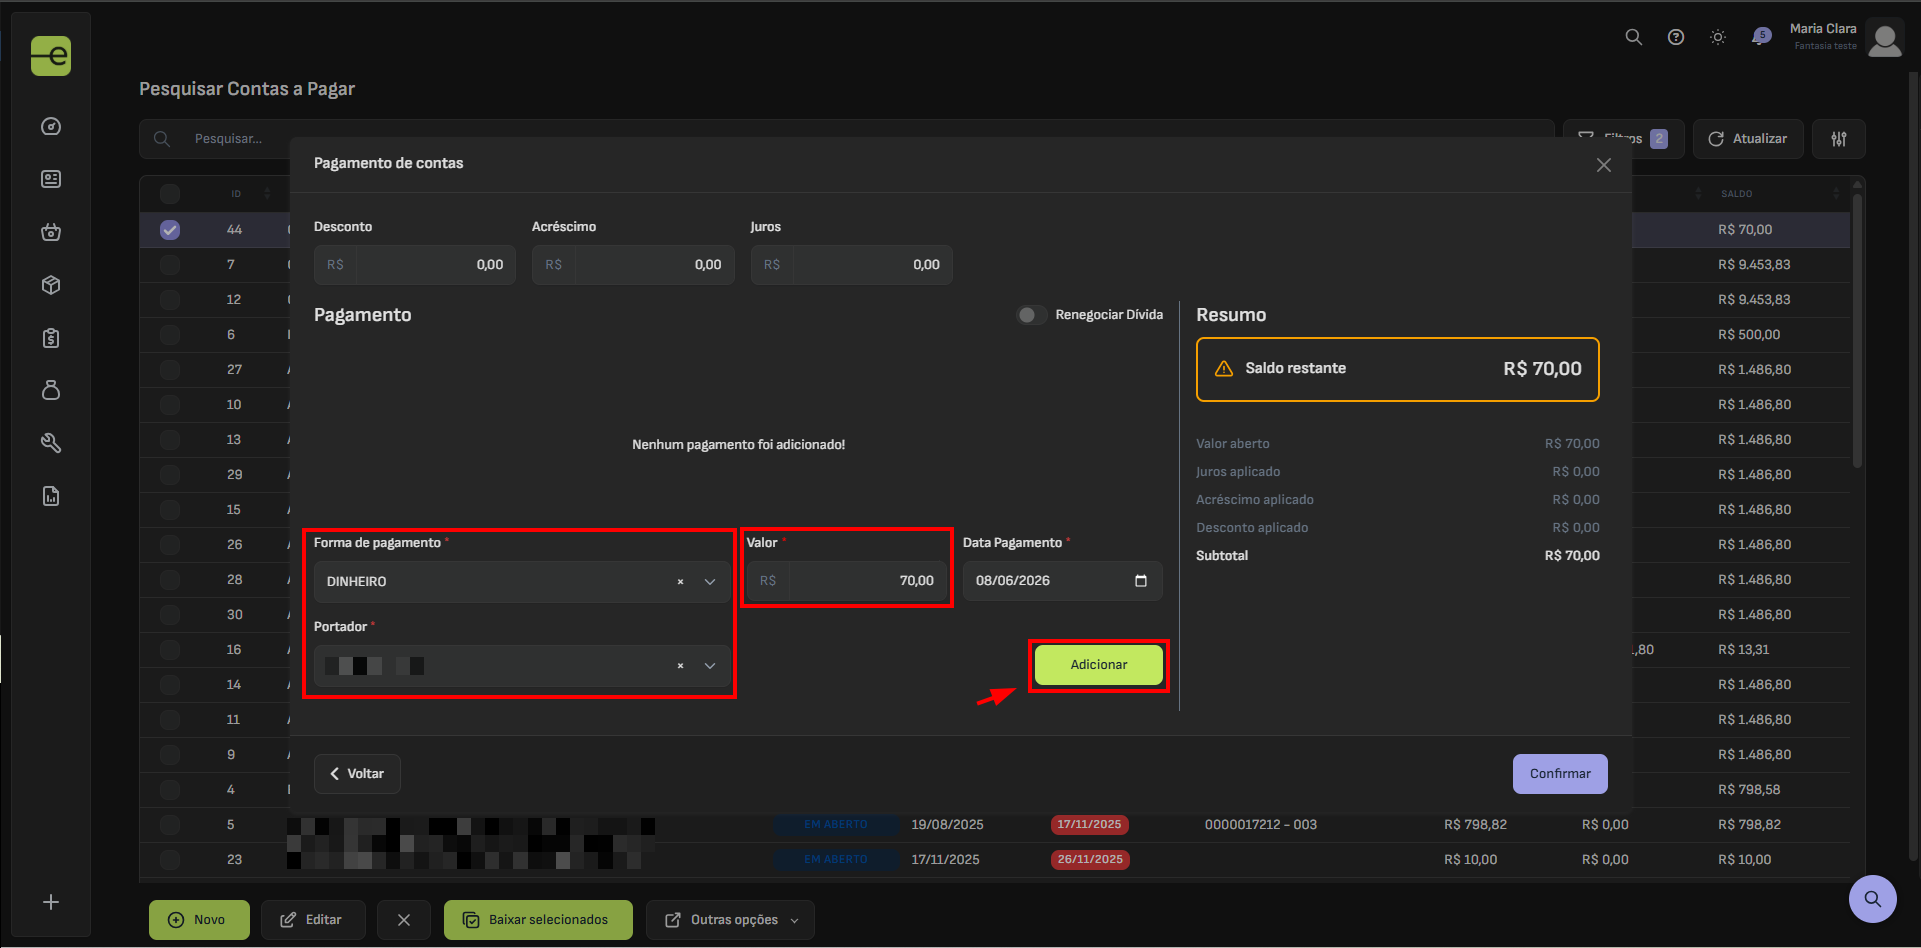Open the notifications bell icon
Viewport: 1921px width, 948px height.
(1761, 37)
